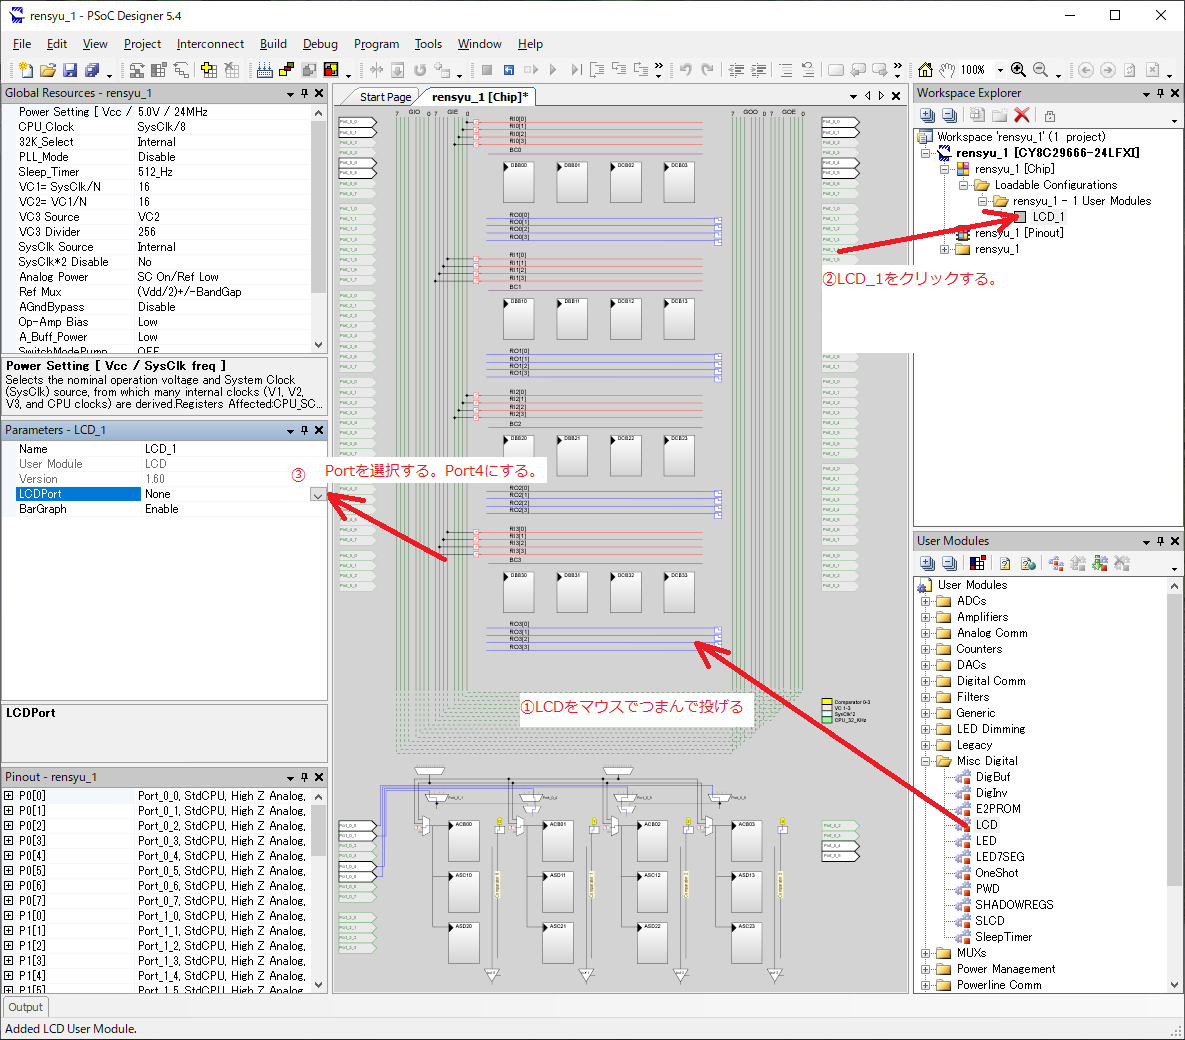Click the Global Resources vertical scrollbar
Image resolution: width=1185 pixels, height=1040 pixels.
click(318, 228)
